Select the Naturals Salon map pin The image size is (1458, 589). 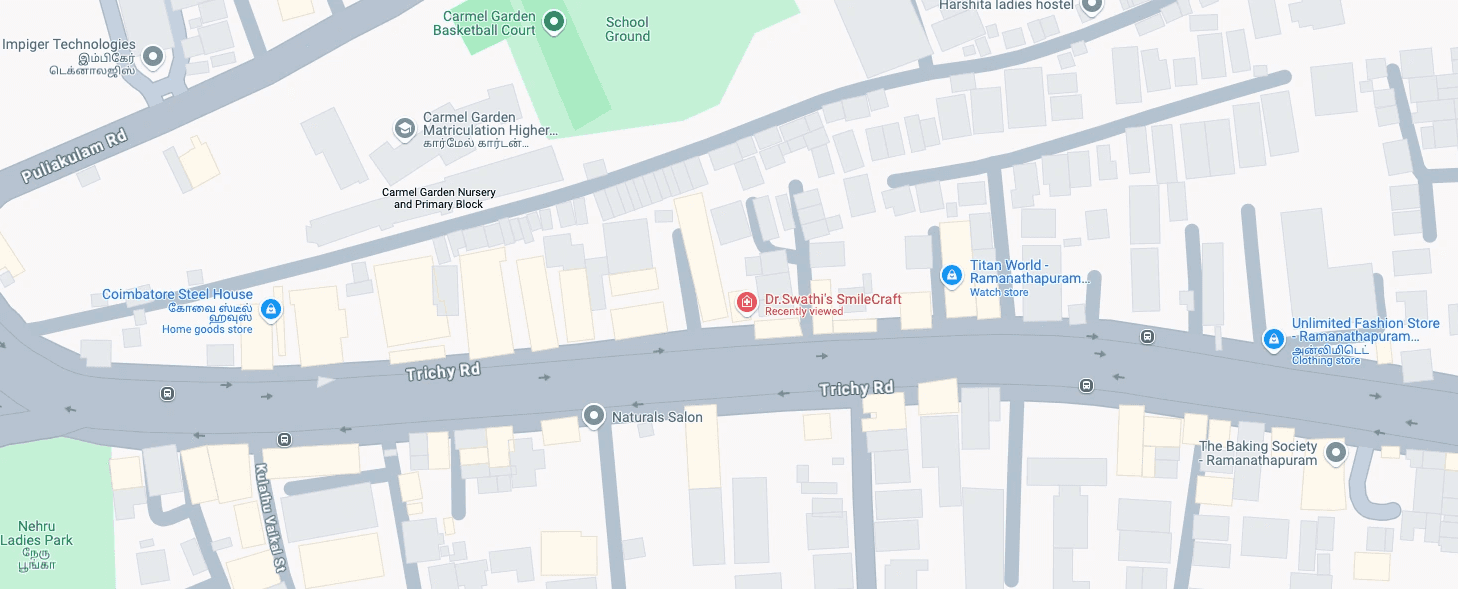[x=594, y=416]
